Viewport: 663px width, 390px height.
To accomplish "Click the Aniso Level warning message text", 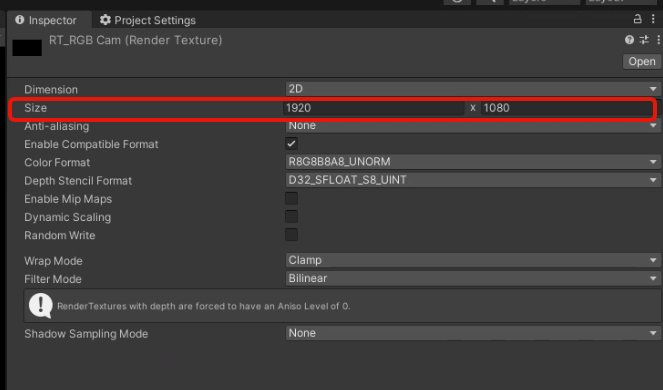I will tap(203, 306).
